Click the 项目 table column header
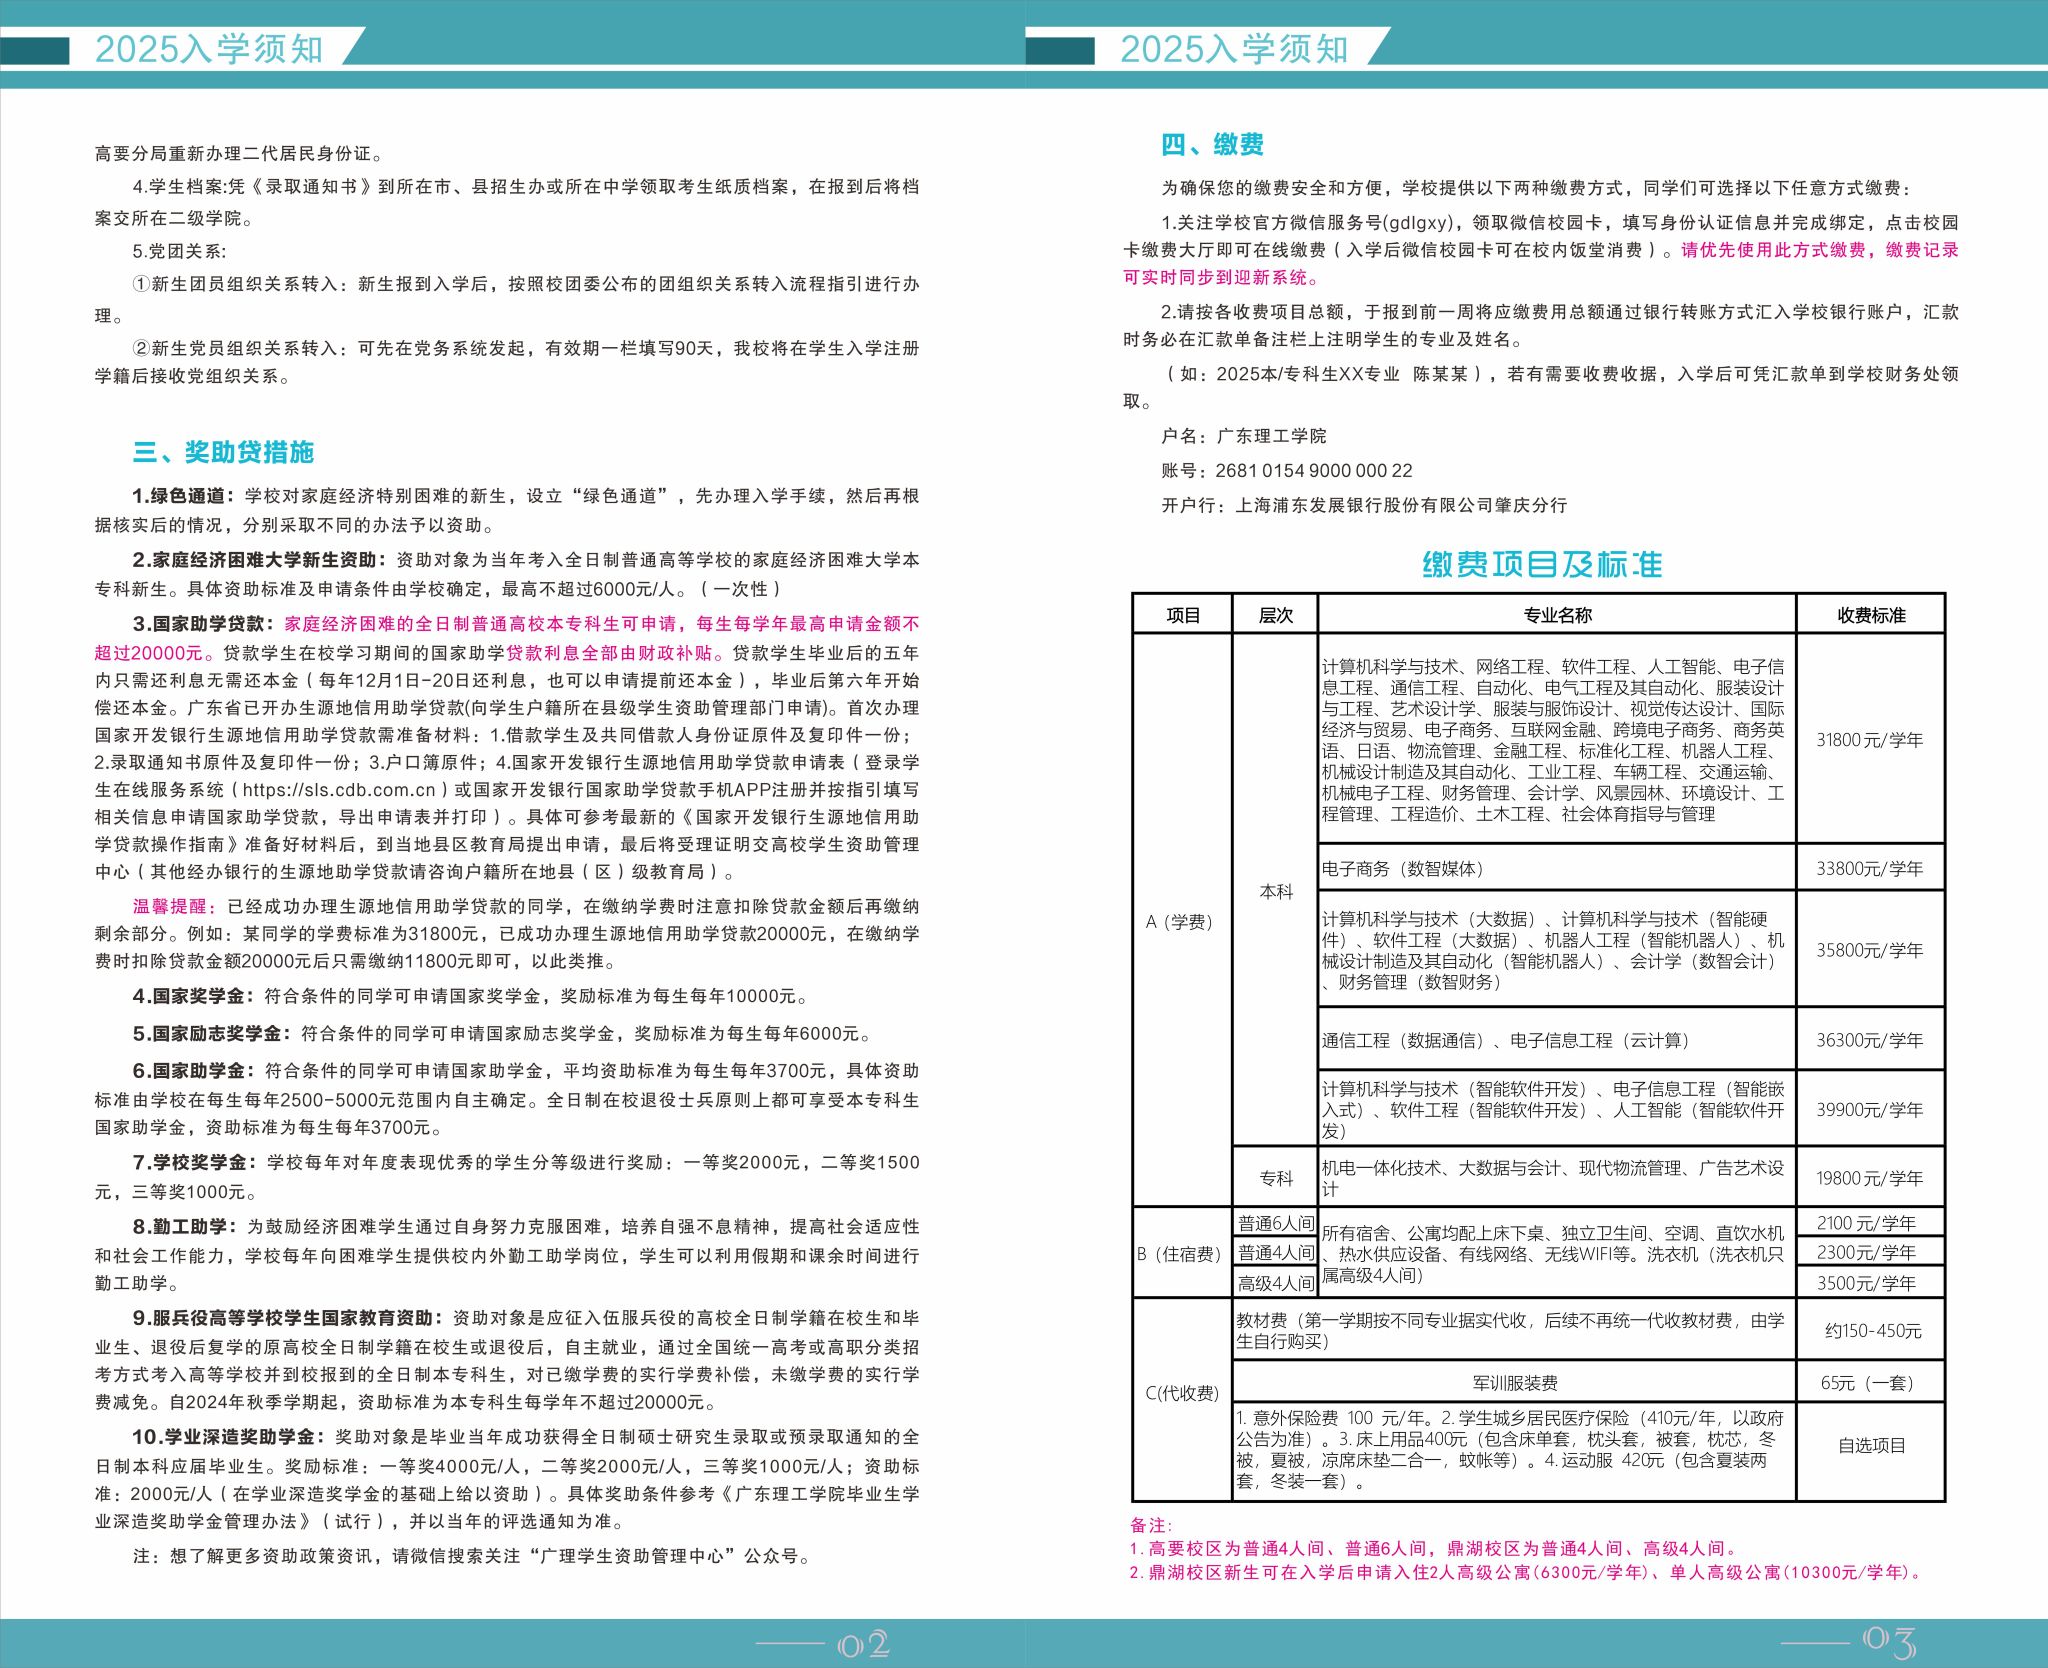This screenshot has width=2048, height=1668. (1183, 615)
